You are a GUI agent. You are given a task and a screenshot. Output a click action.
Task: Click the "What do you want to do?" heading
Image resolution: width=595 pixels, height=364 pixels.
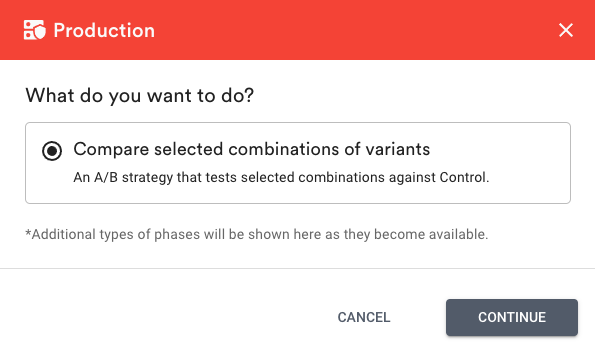coord(139,95)
